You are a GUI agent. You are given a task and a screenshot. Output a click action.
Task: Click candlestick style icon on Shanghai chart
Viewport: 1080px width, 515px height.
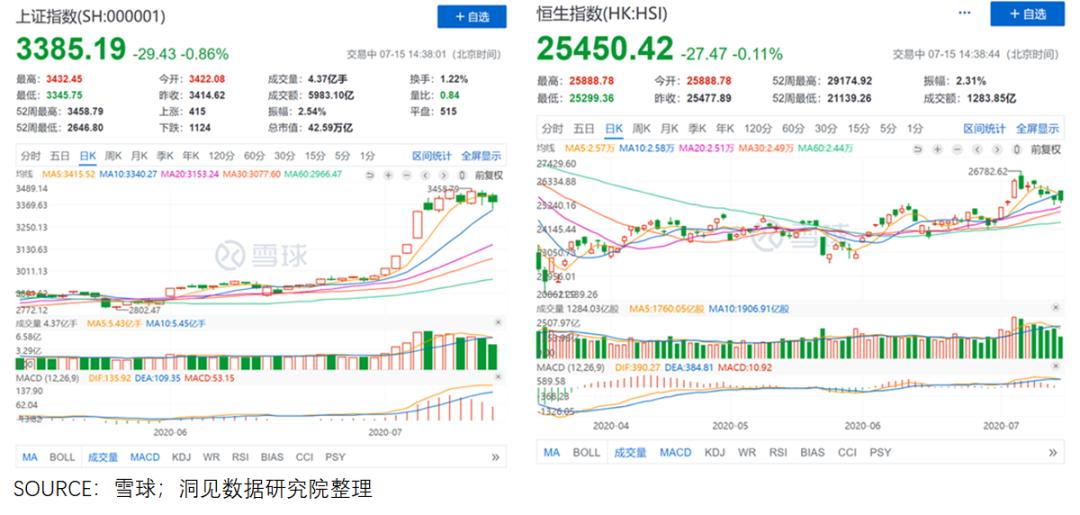click(x=461, y=176)
